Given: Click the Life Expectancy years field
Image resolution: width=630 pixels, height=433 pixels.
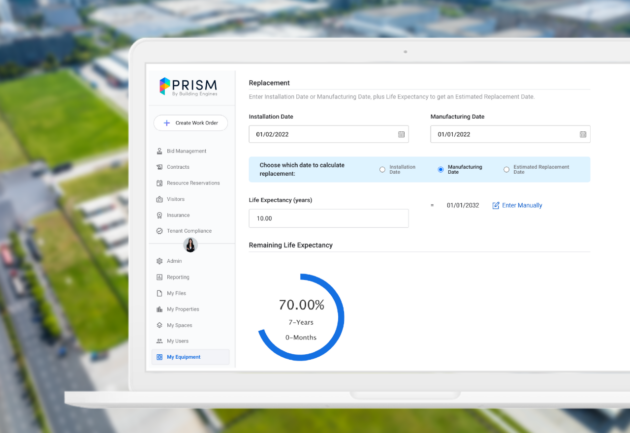Looking at the screenshot, I should pos(328,218).
